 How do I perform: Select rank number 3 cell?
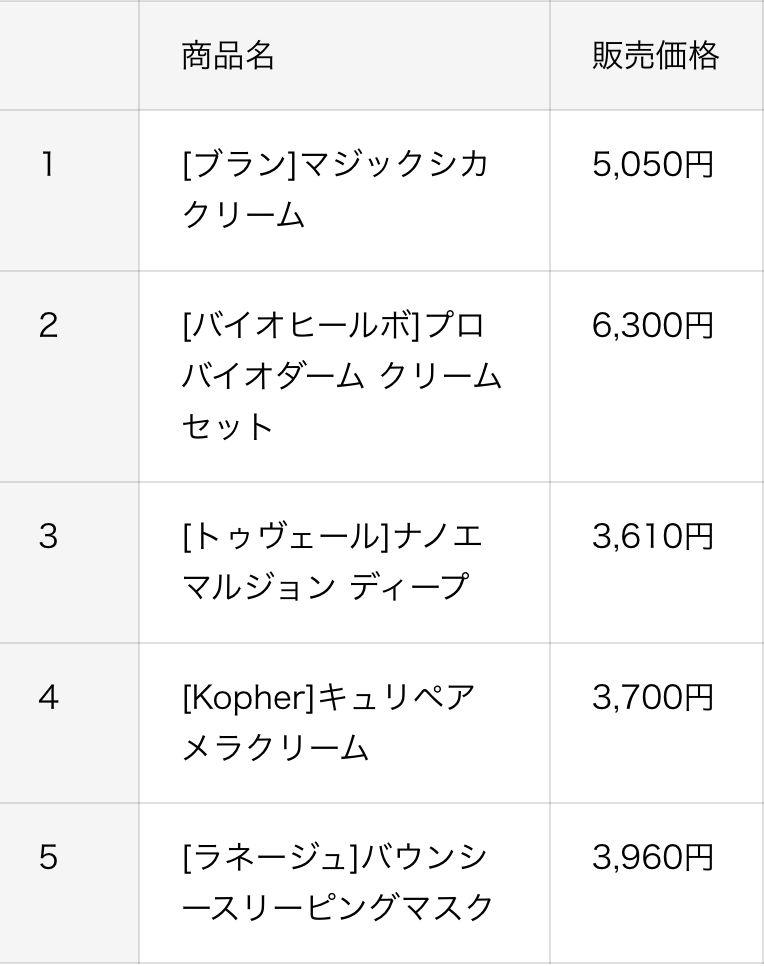tap(48, 536)
